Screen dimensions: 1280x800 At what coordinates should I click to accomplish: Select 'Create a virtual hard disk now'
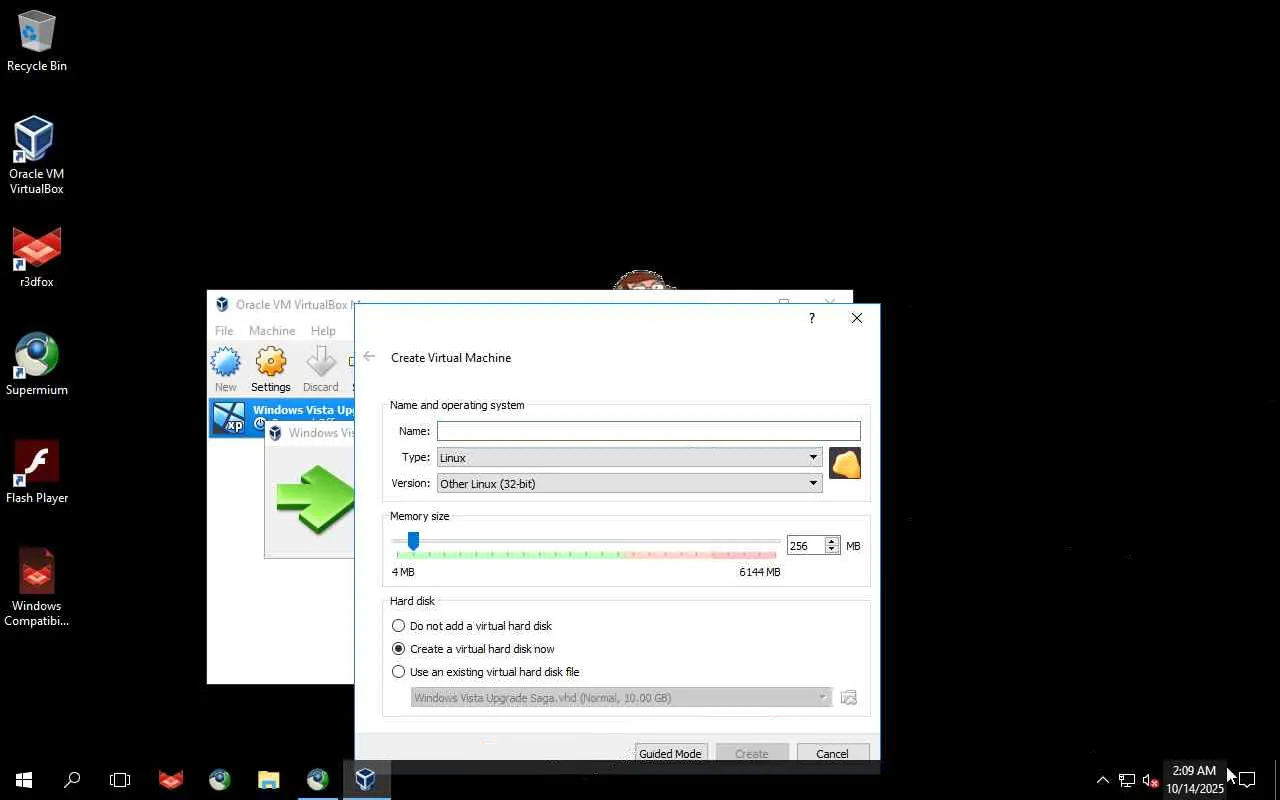pos(473,649)
